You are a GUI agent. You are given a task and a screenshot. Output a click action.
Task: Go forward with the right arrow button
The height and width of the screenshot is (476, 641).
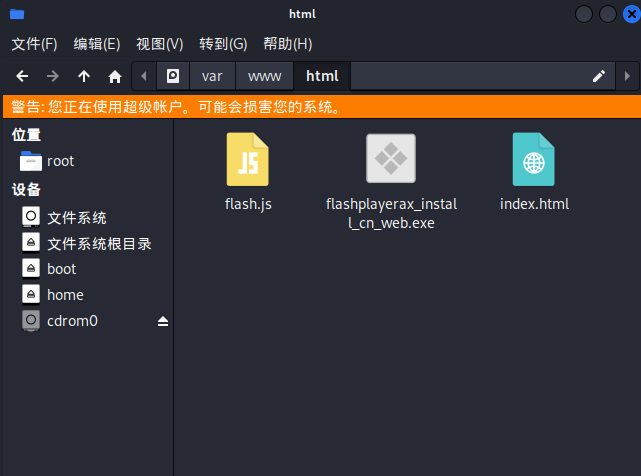[53, 76]
